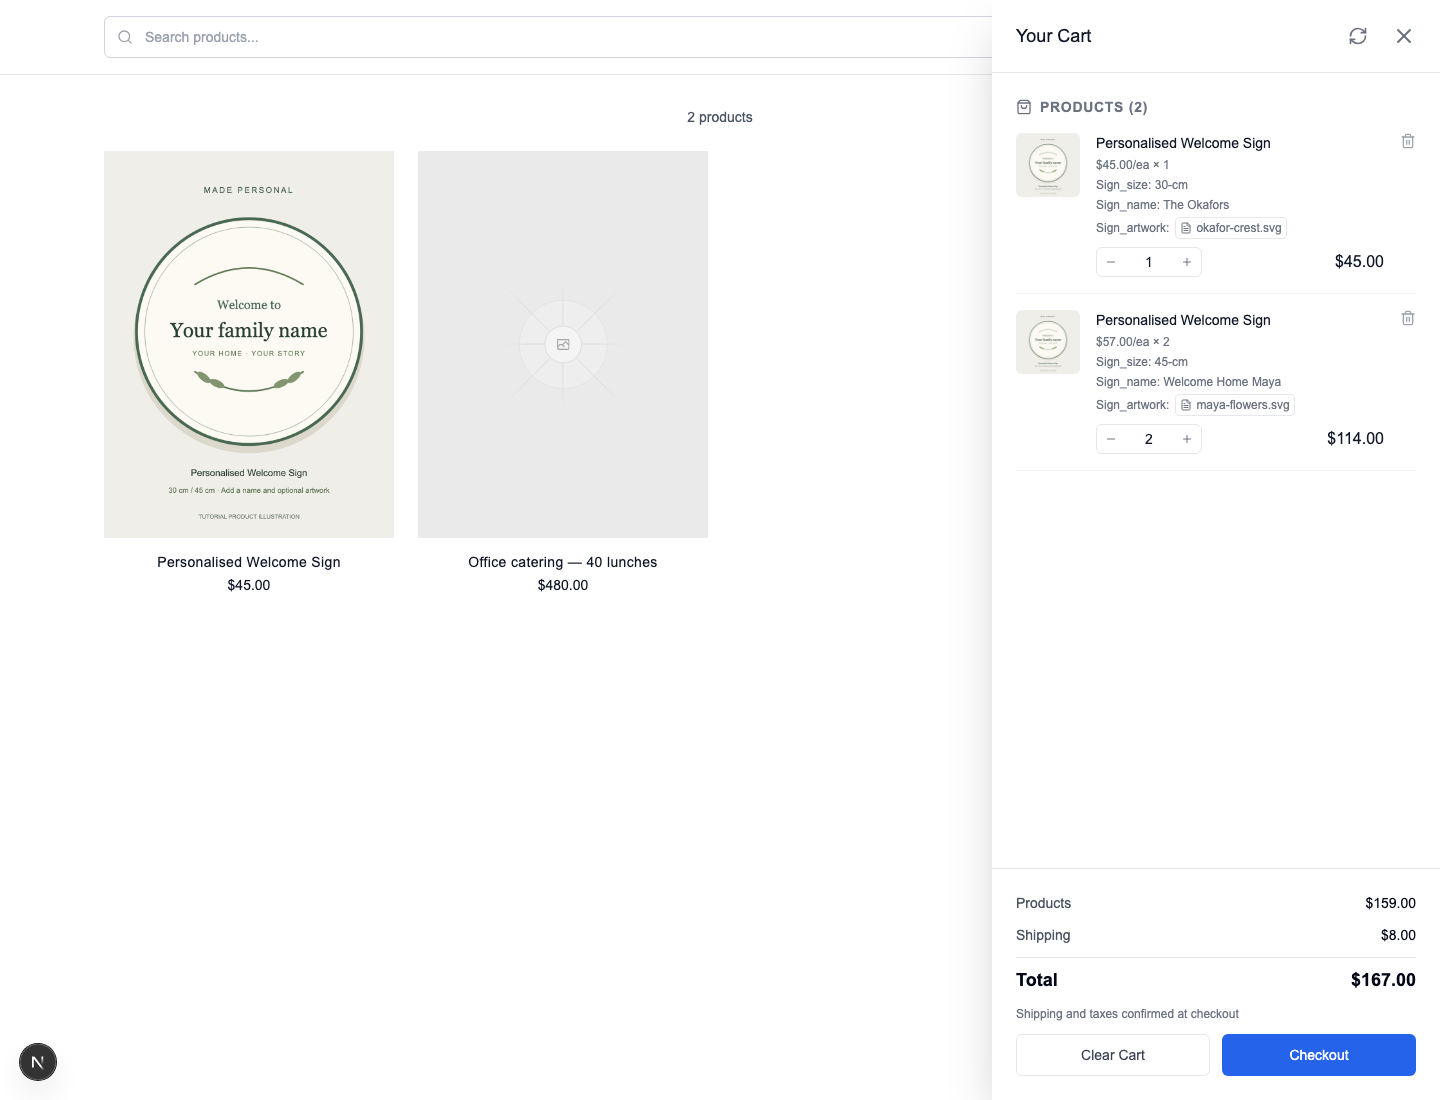Proceed with the Checkout button
The height and width of the screenshot is (1100, 1440).
click(1319, 1055)
